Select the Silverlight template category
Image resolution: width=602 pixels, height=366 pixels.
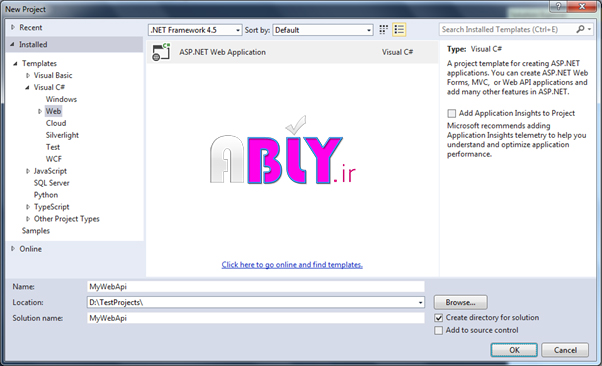click(x=62, y=135)
